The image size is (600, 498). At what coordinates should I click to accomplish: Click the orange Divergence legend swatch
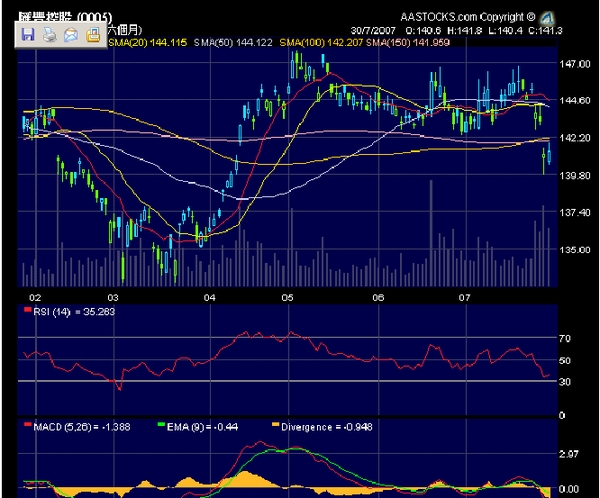(276, 425)
